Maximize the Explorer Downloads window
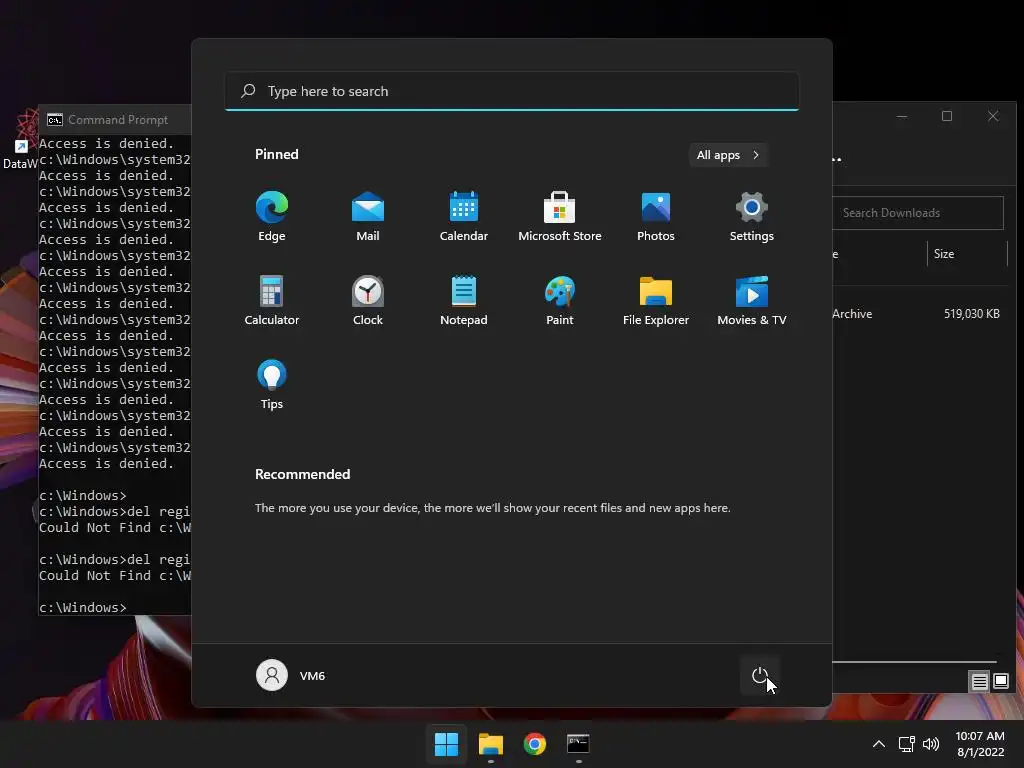This screenshot has height=768, width=1024. tap(947, 116)
